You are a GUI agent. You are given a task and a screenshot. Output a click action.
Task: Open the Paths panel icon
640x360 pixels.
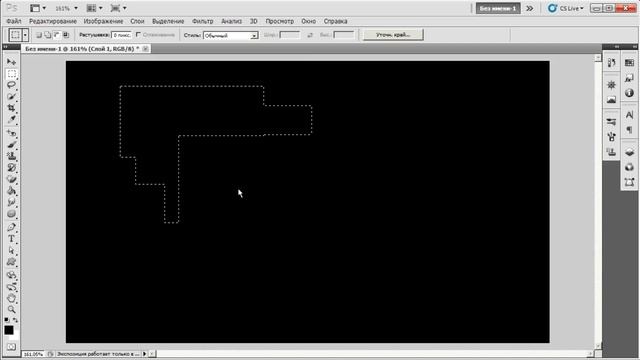click(629, 182)
